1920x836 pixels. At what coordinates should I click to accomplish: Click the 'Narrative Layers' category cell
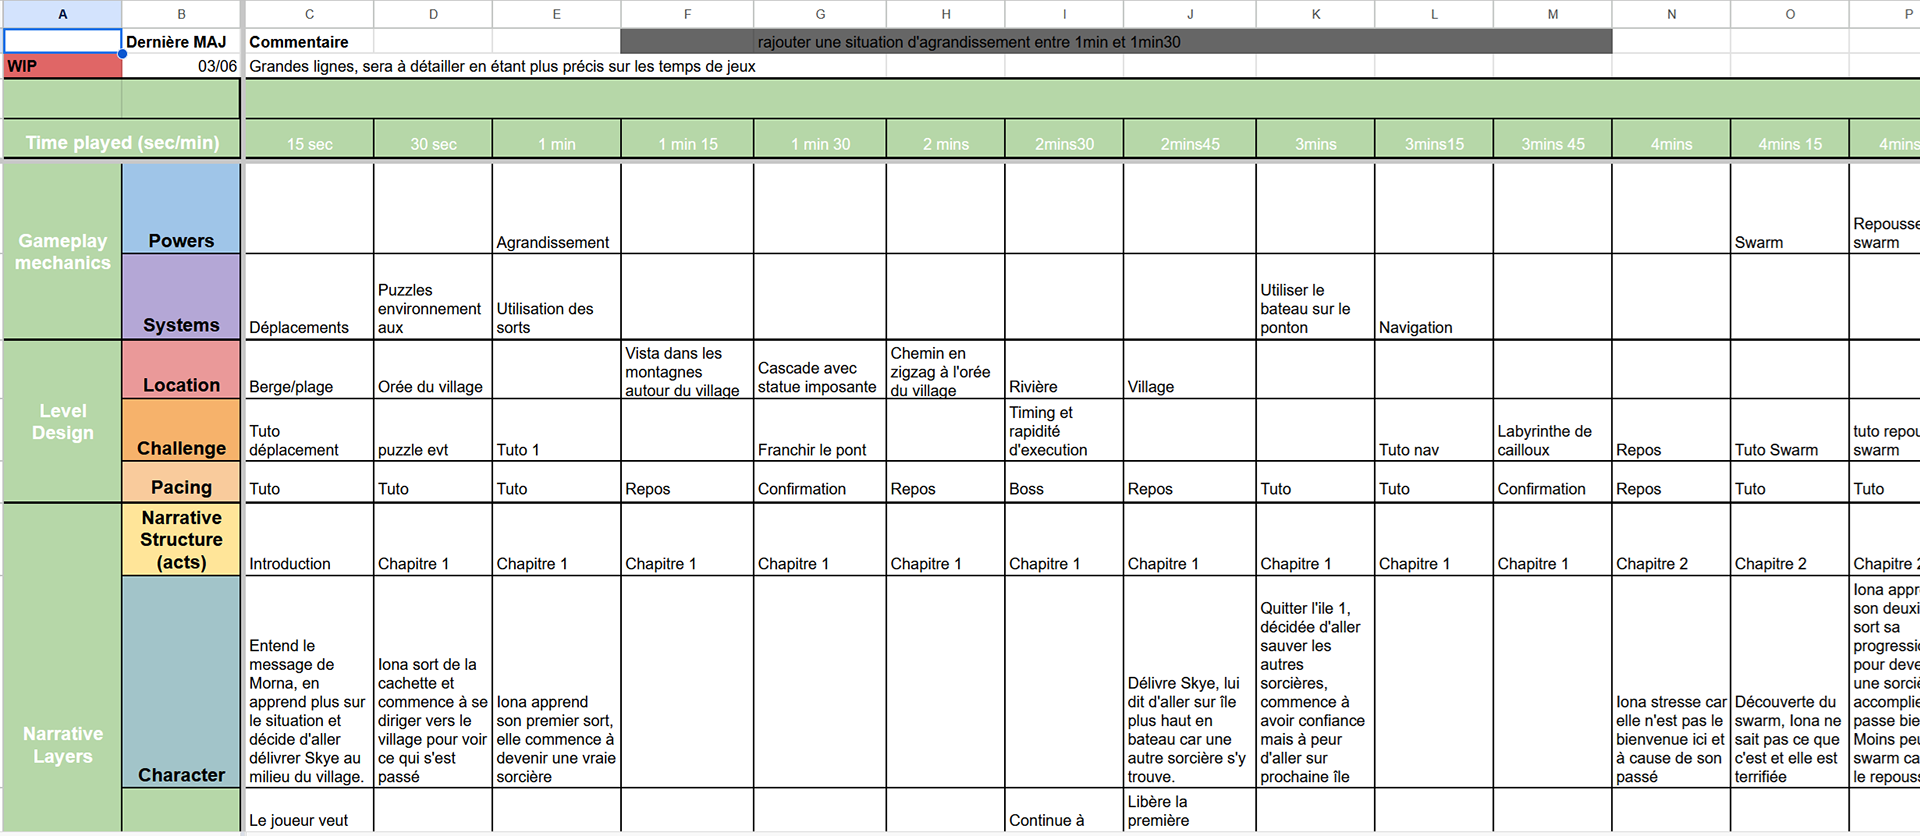tap(62, 668)
